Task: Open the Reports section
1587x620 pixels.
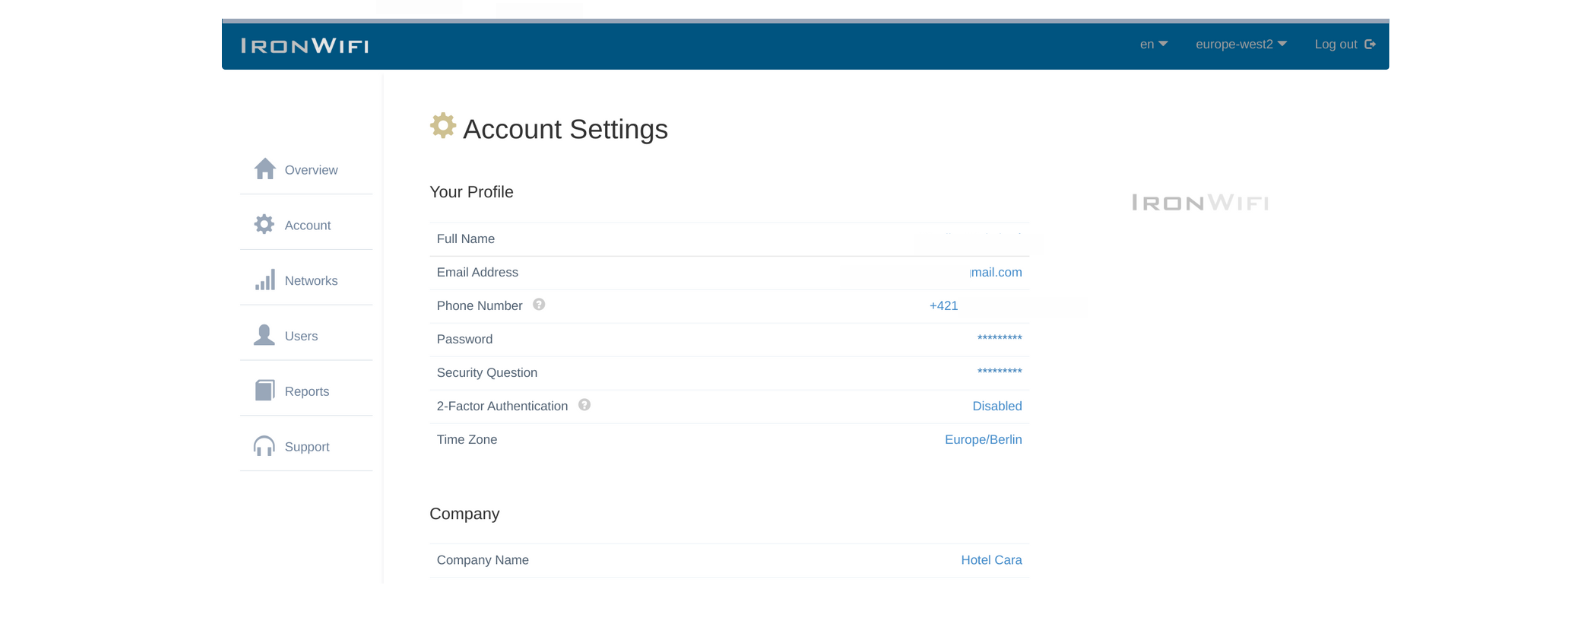Action: click(306, 391)
